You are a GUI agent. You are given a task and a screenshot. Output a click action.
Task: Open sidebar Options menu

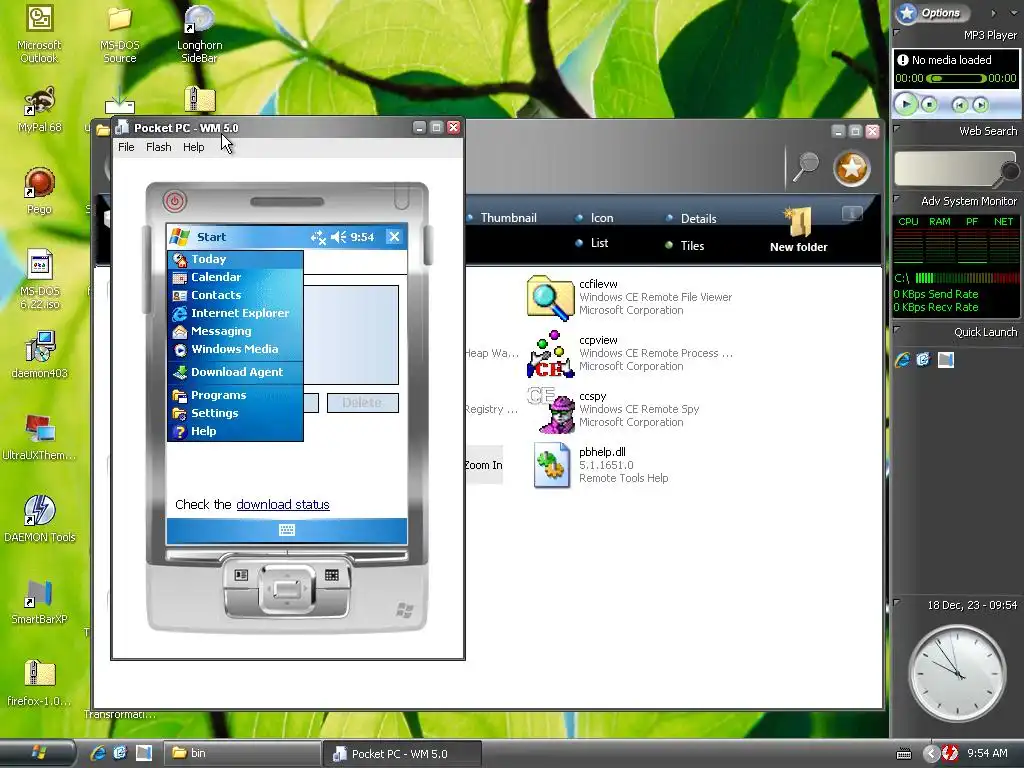(x=934, y=12)
